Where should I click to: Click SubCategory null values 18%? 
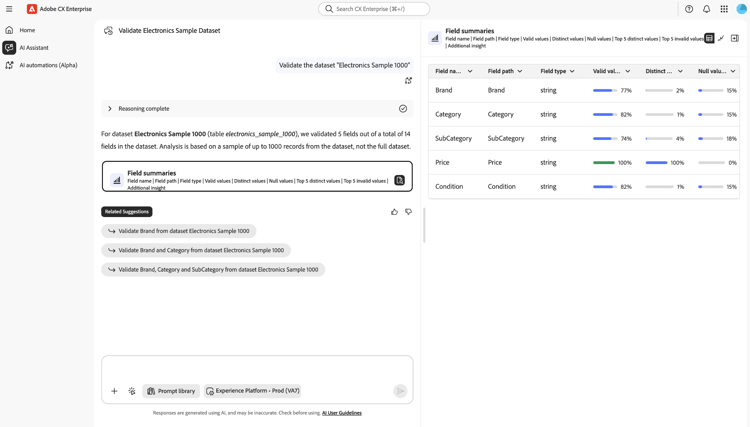click(x=732, y=139)
